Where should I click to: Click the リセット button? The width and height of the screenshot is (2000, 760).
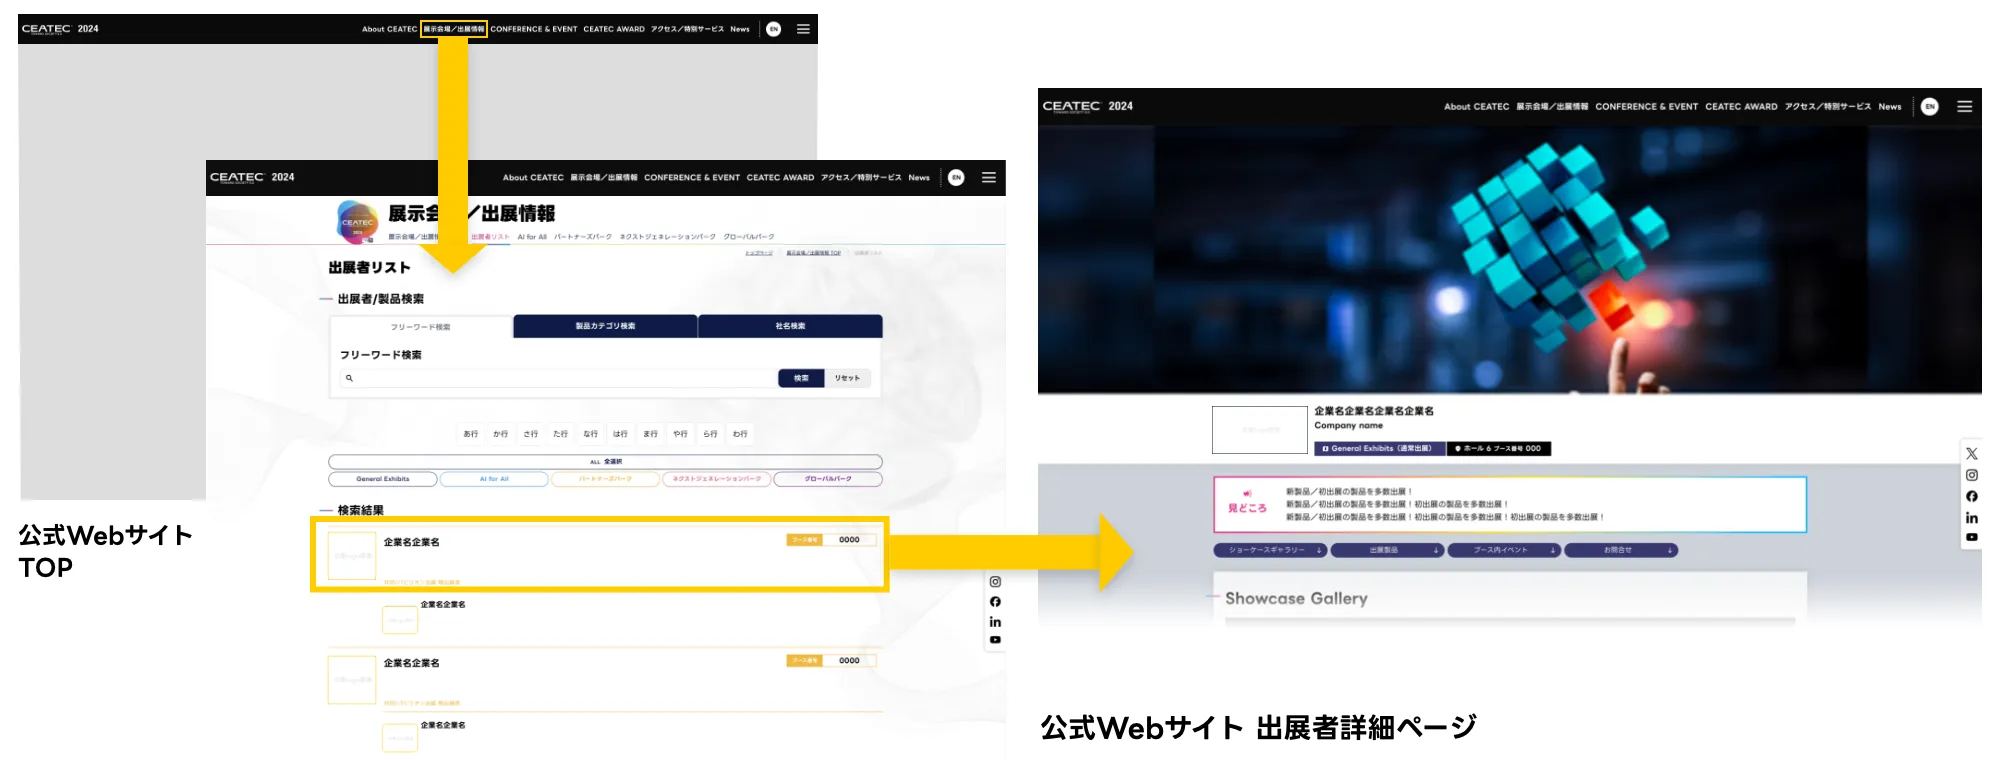[847, 378]
